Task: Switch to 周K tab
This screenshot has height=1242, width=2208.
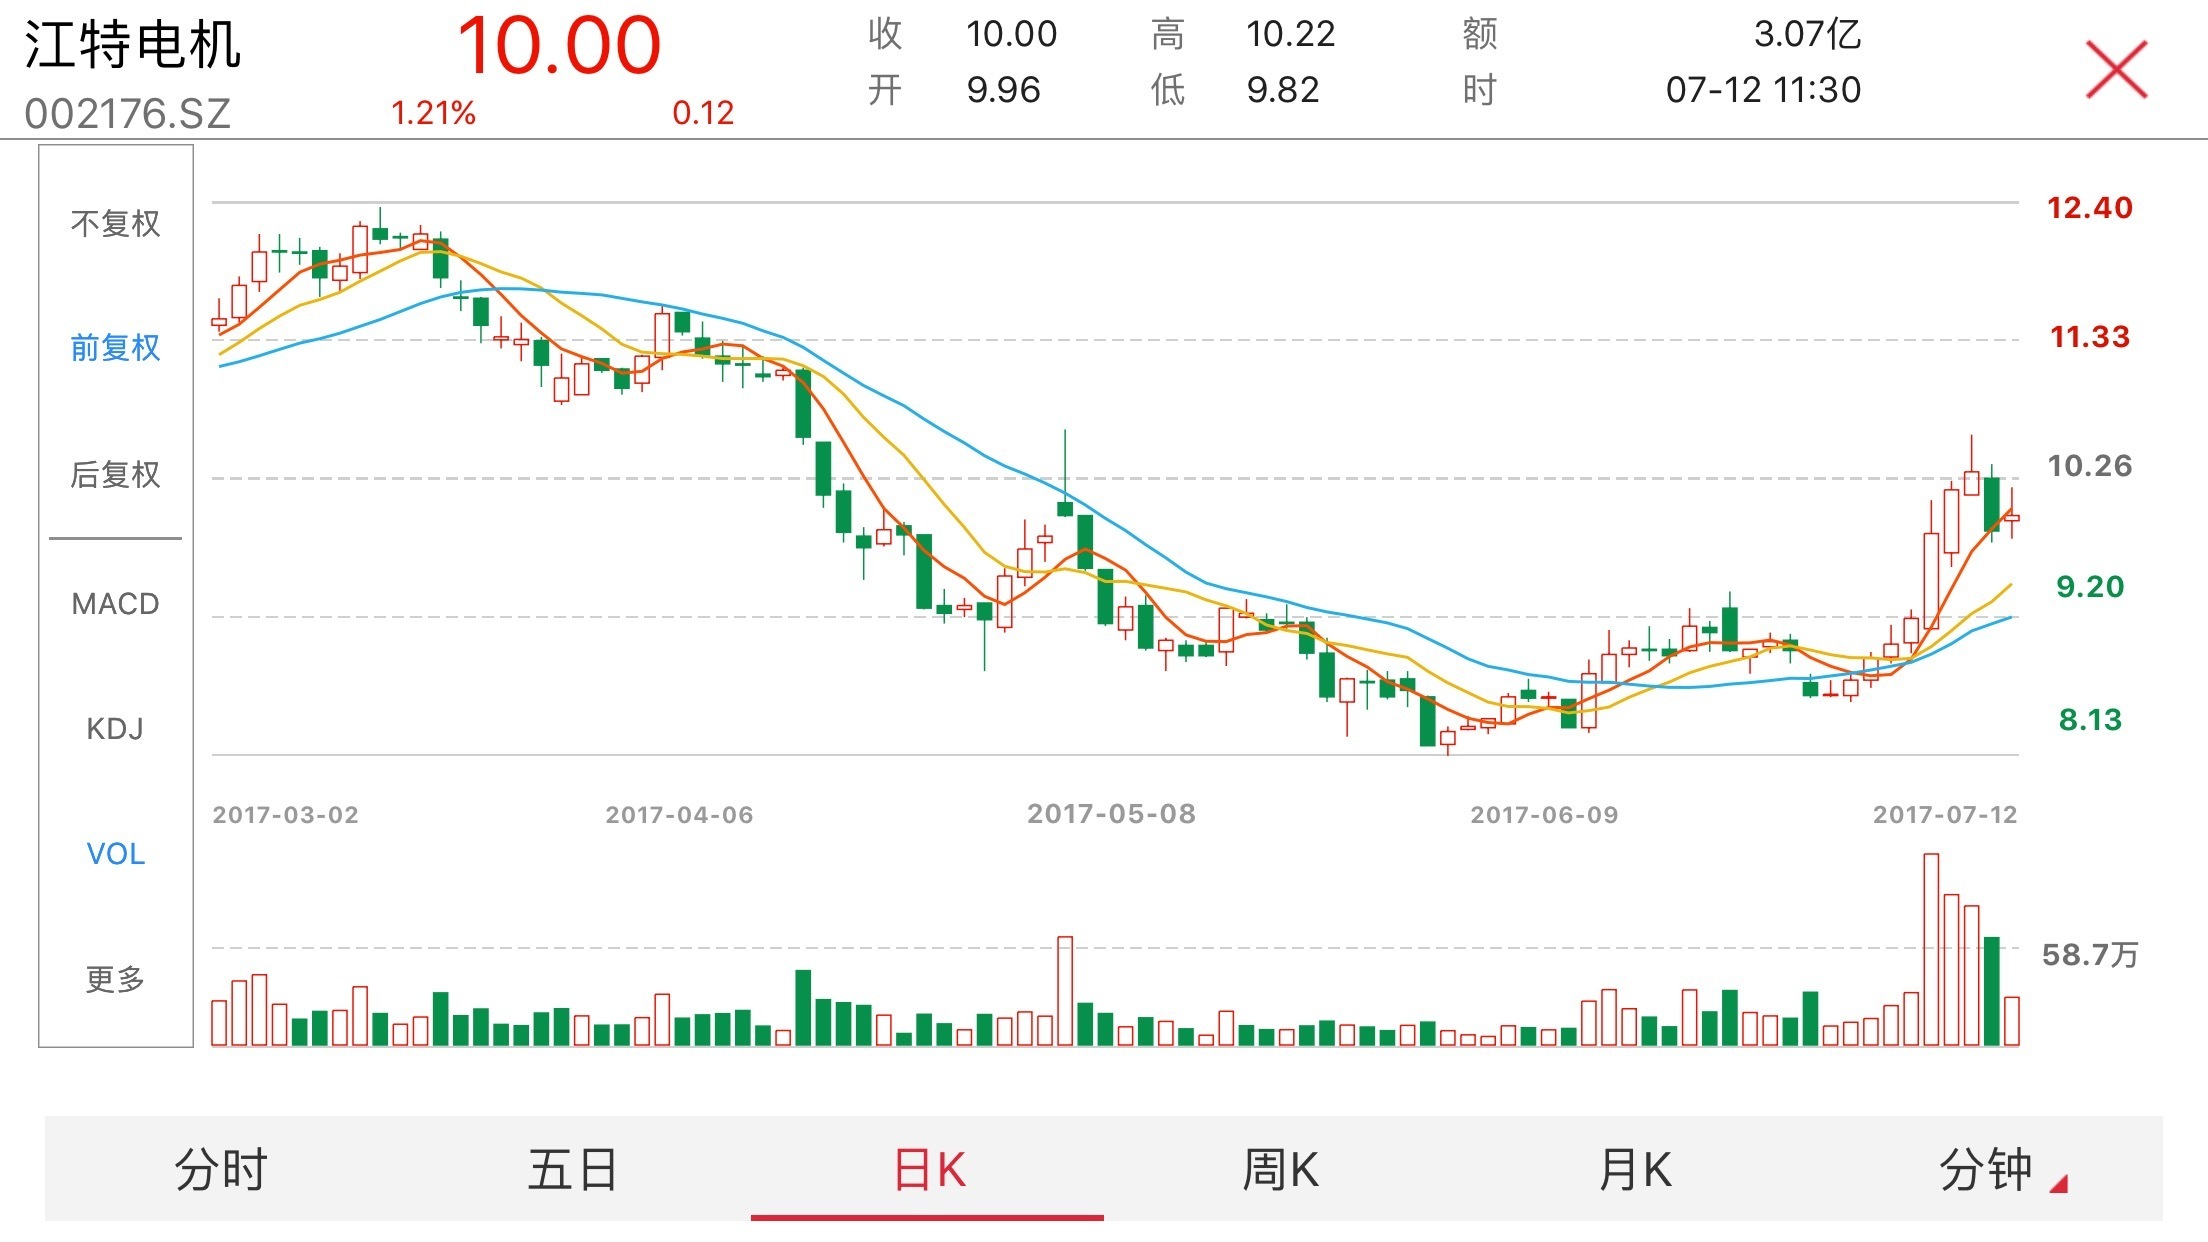Action: (1281, 1169)
